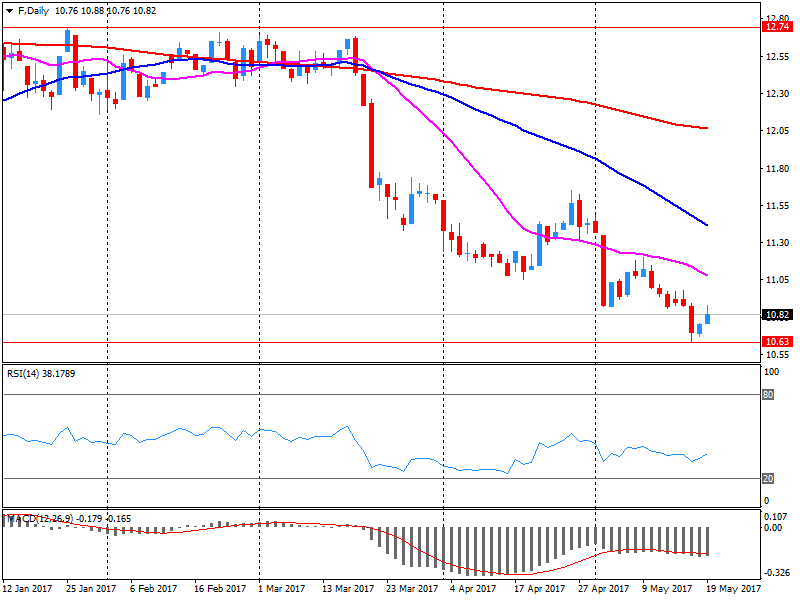Click the 6 Feb 2017 date label

coord(153,589)
